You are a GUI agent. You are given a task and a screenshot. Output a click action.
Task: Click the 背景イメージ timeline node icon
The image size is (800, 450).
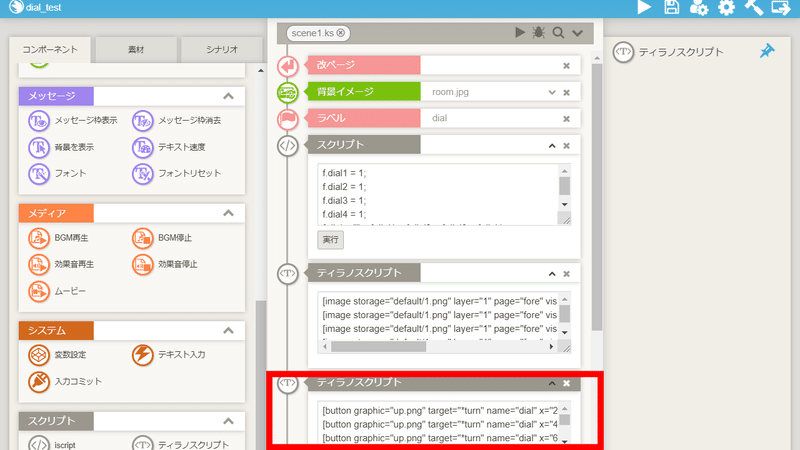tap(288, 92)
